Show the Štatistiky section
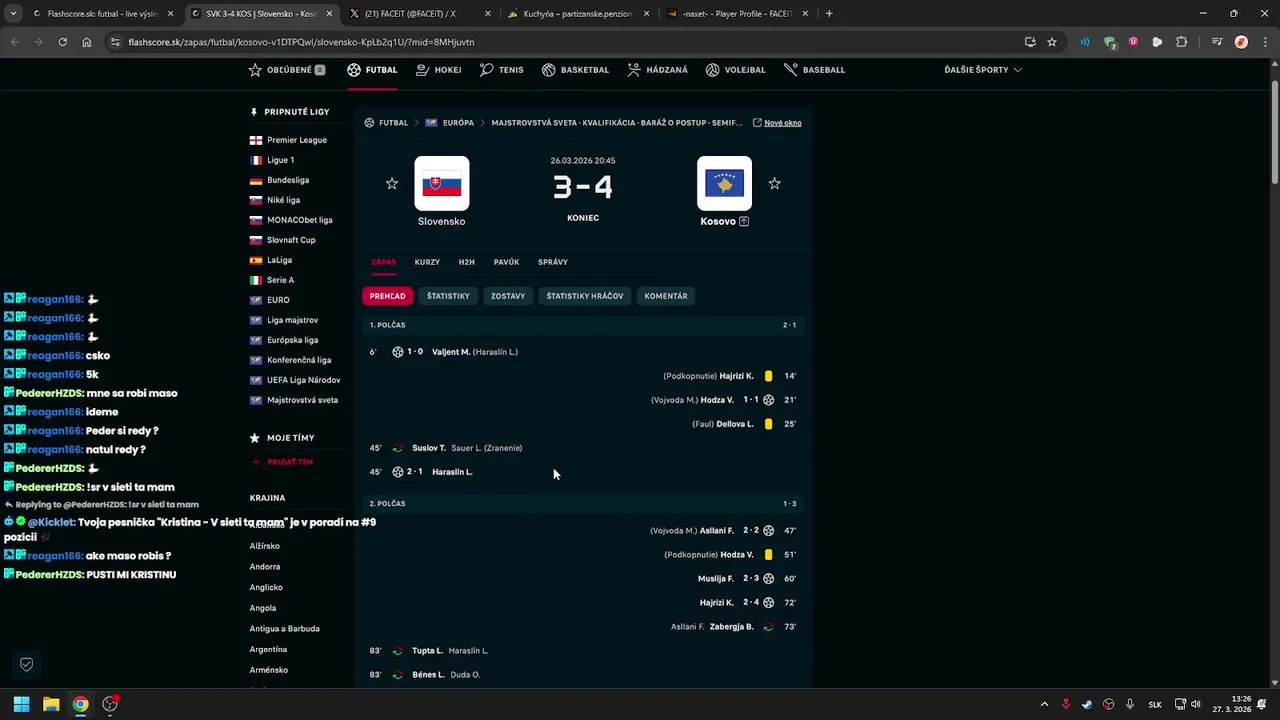This screenshot has width=1280, height=720. click(448, 296)
